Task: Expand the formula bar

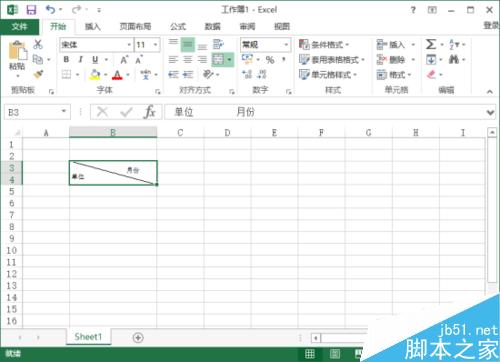Action: (490, 112)
